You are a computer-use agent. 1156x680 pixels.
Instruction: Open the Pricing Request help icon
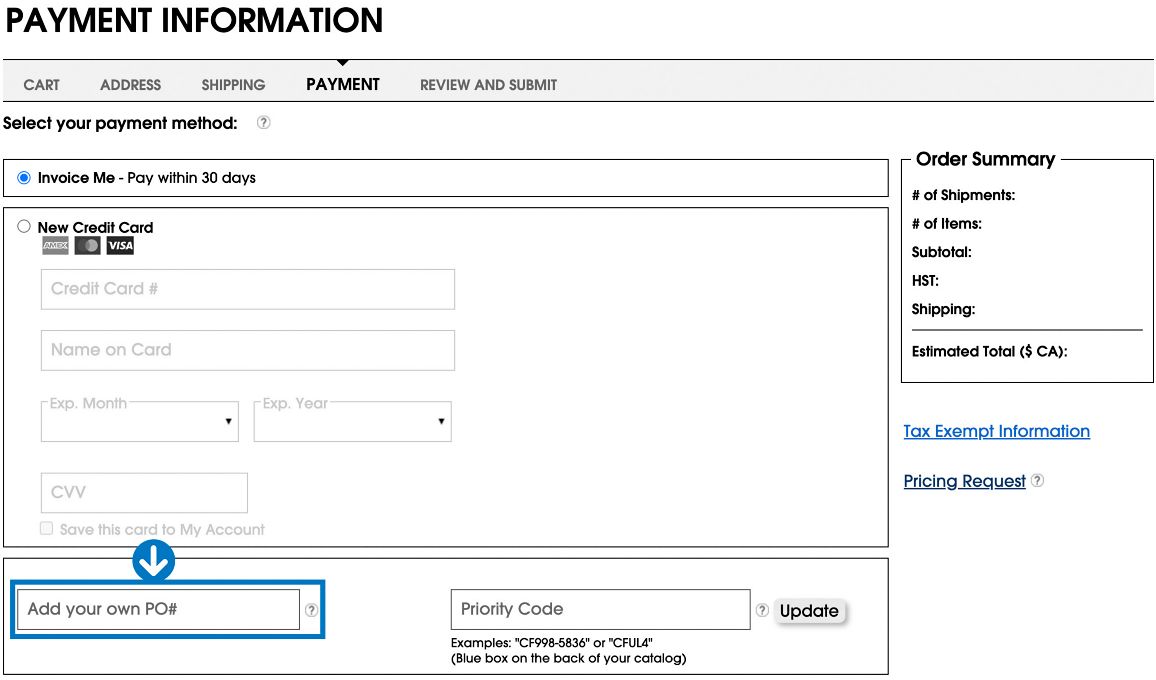(1038, 481)
